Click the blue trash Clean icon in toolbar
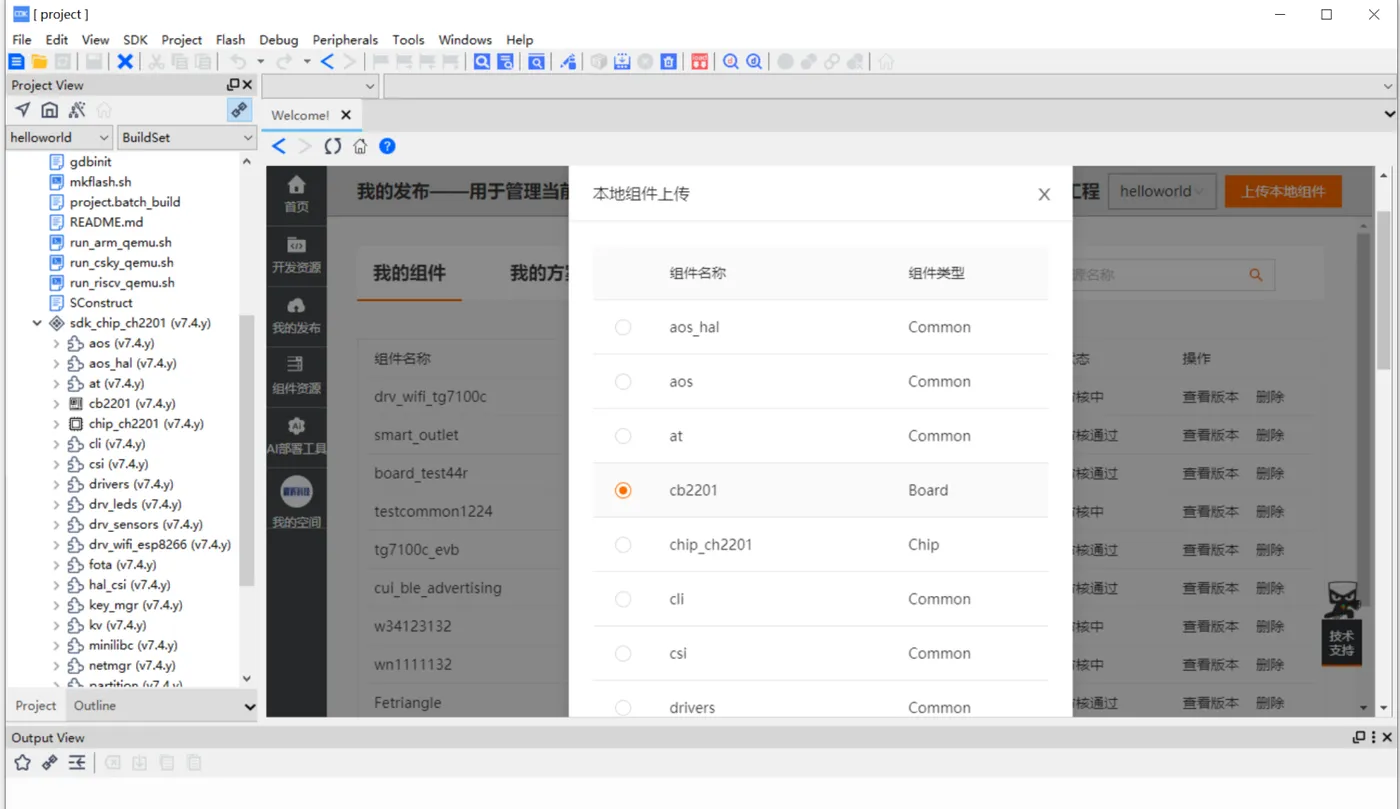1400x809 pixels. [669, 62]
